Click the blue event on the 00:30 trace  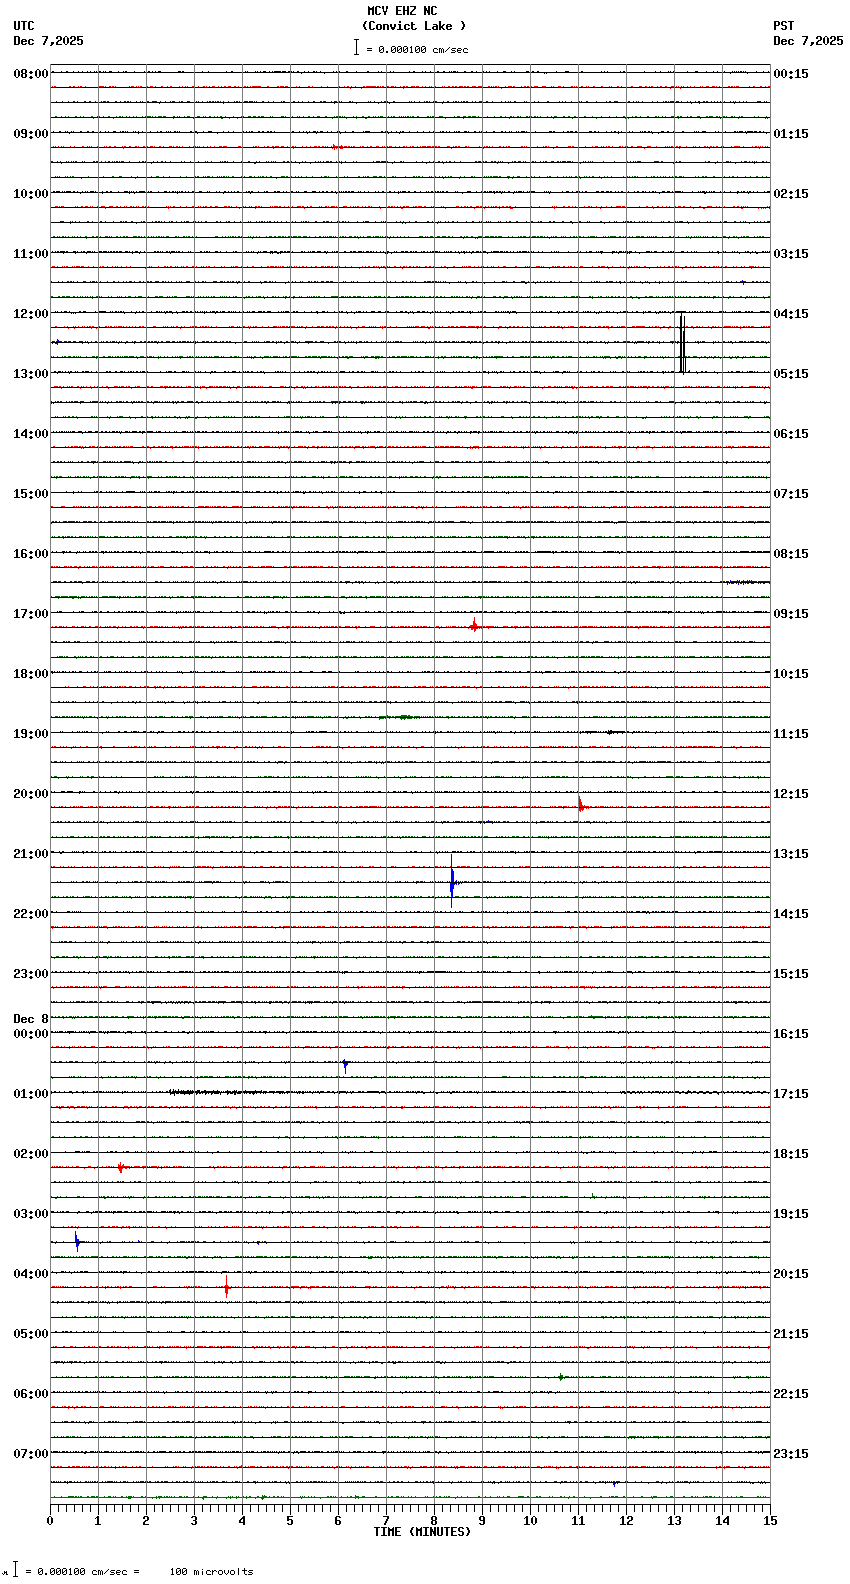click(x=345, y=1065)
